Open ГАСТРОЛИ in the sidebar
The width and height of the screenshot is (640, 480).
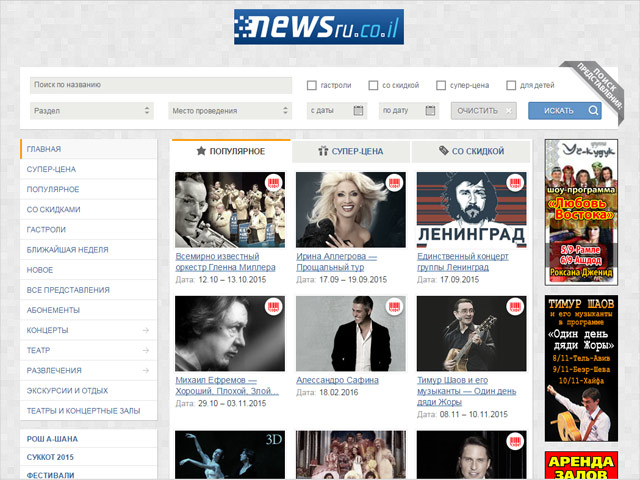tap(89, 229)
